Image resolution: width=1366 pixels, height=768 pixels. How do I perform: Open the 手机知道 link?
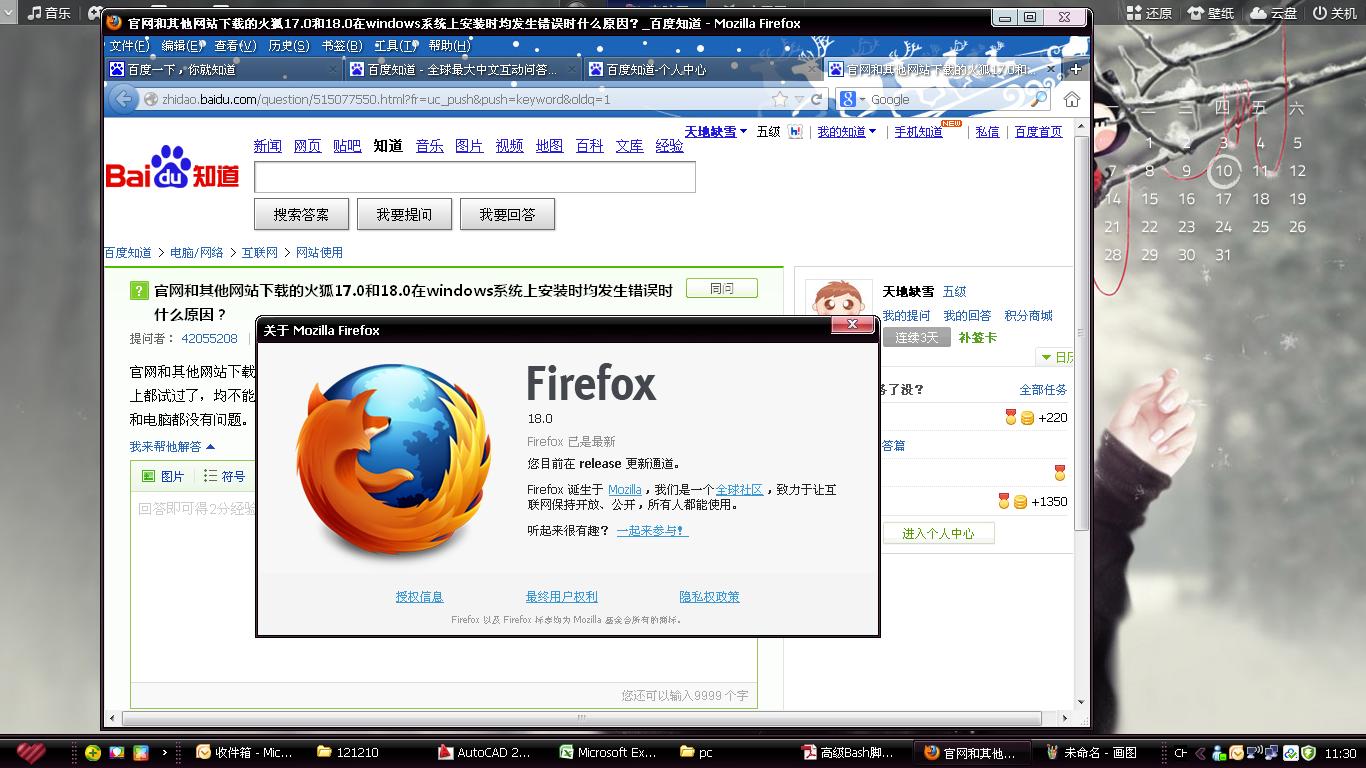pyautogui.click(x=918, y=131)
